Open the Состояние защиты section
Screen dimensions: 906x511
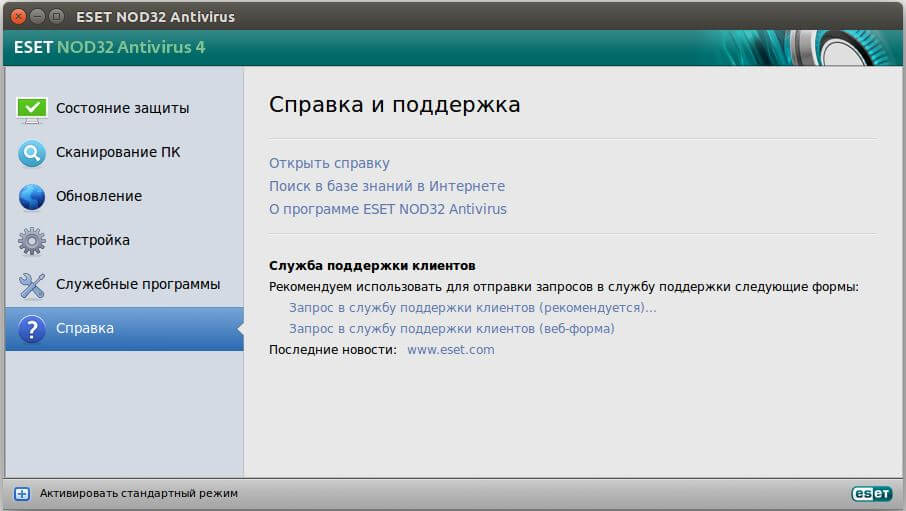pyautogui.click(x=124, y=109)
